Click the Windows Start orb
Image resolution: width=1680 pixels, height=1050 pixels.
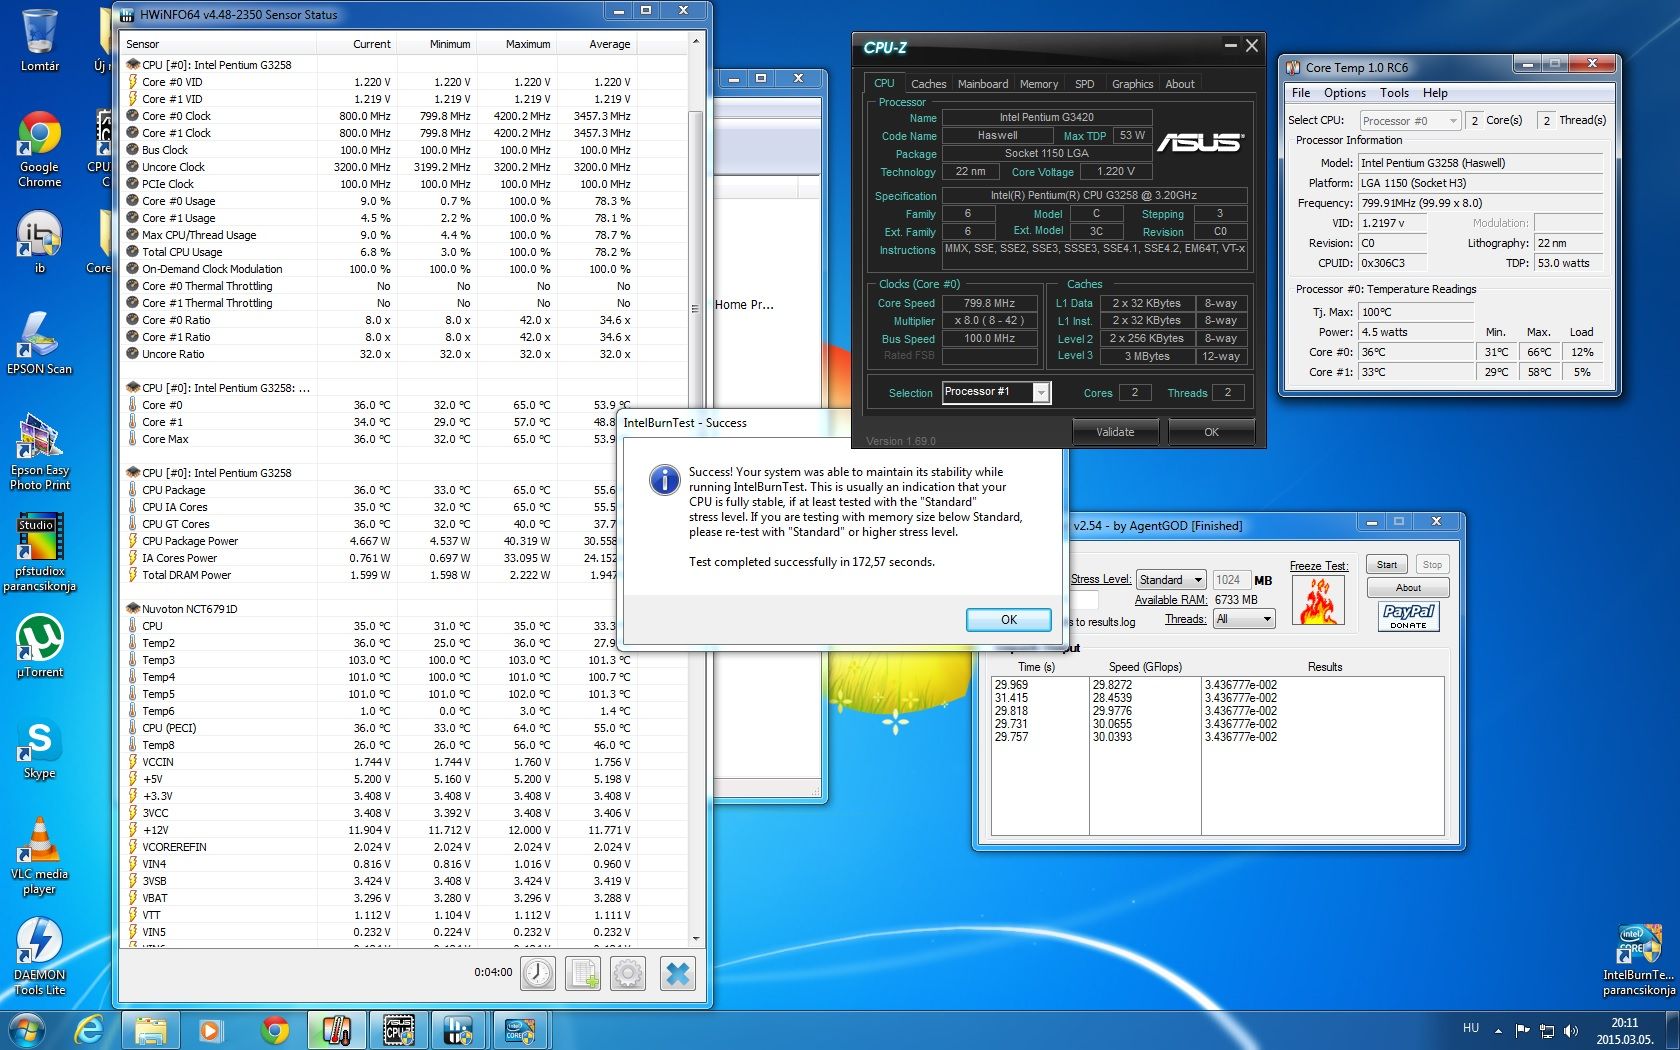pyautogui.click(x=26, y=1030)
